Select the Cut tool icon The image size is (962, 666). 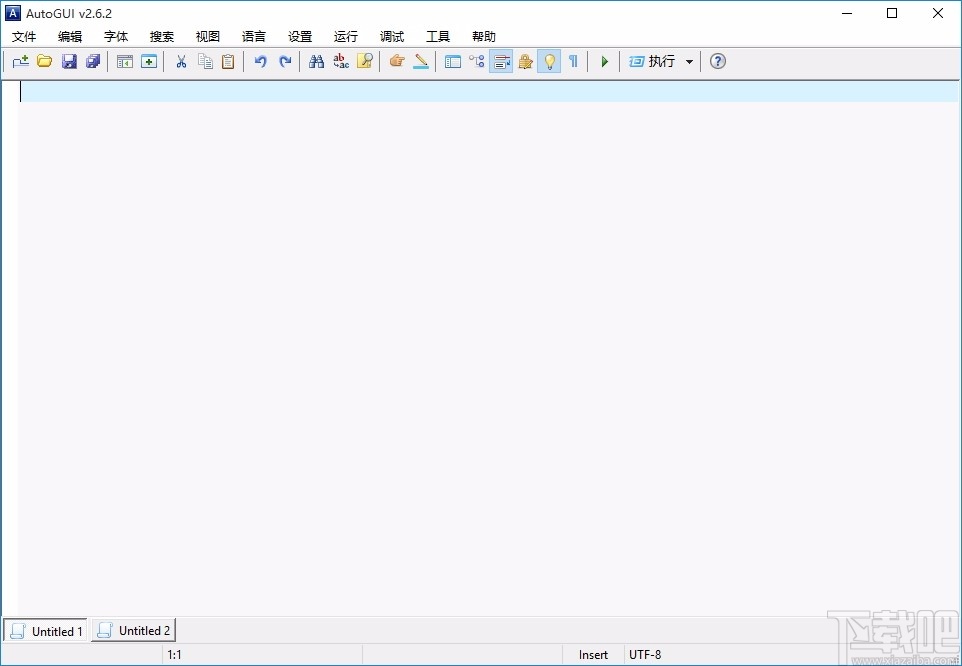pos(181,61)
